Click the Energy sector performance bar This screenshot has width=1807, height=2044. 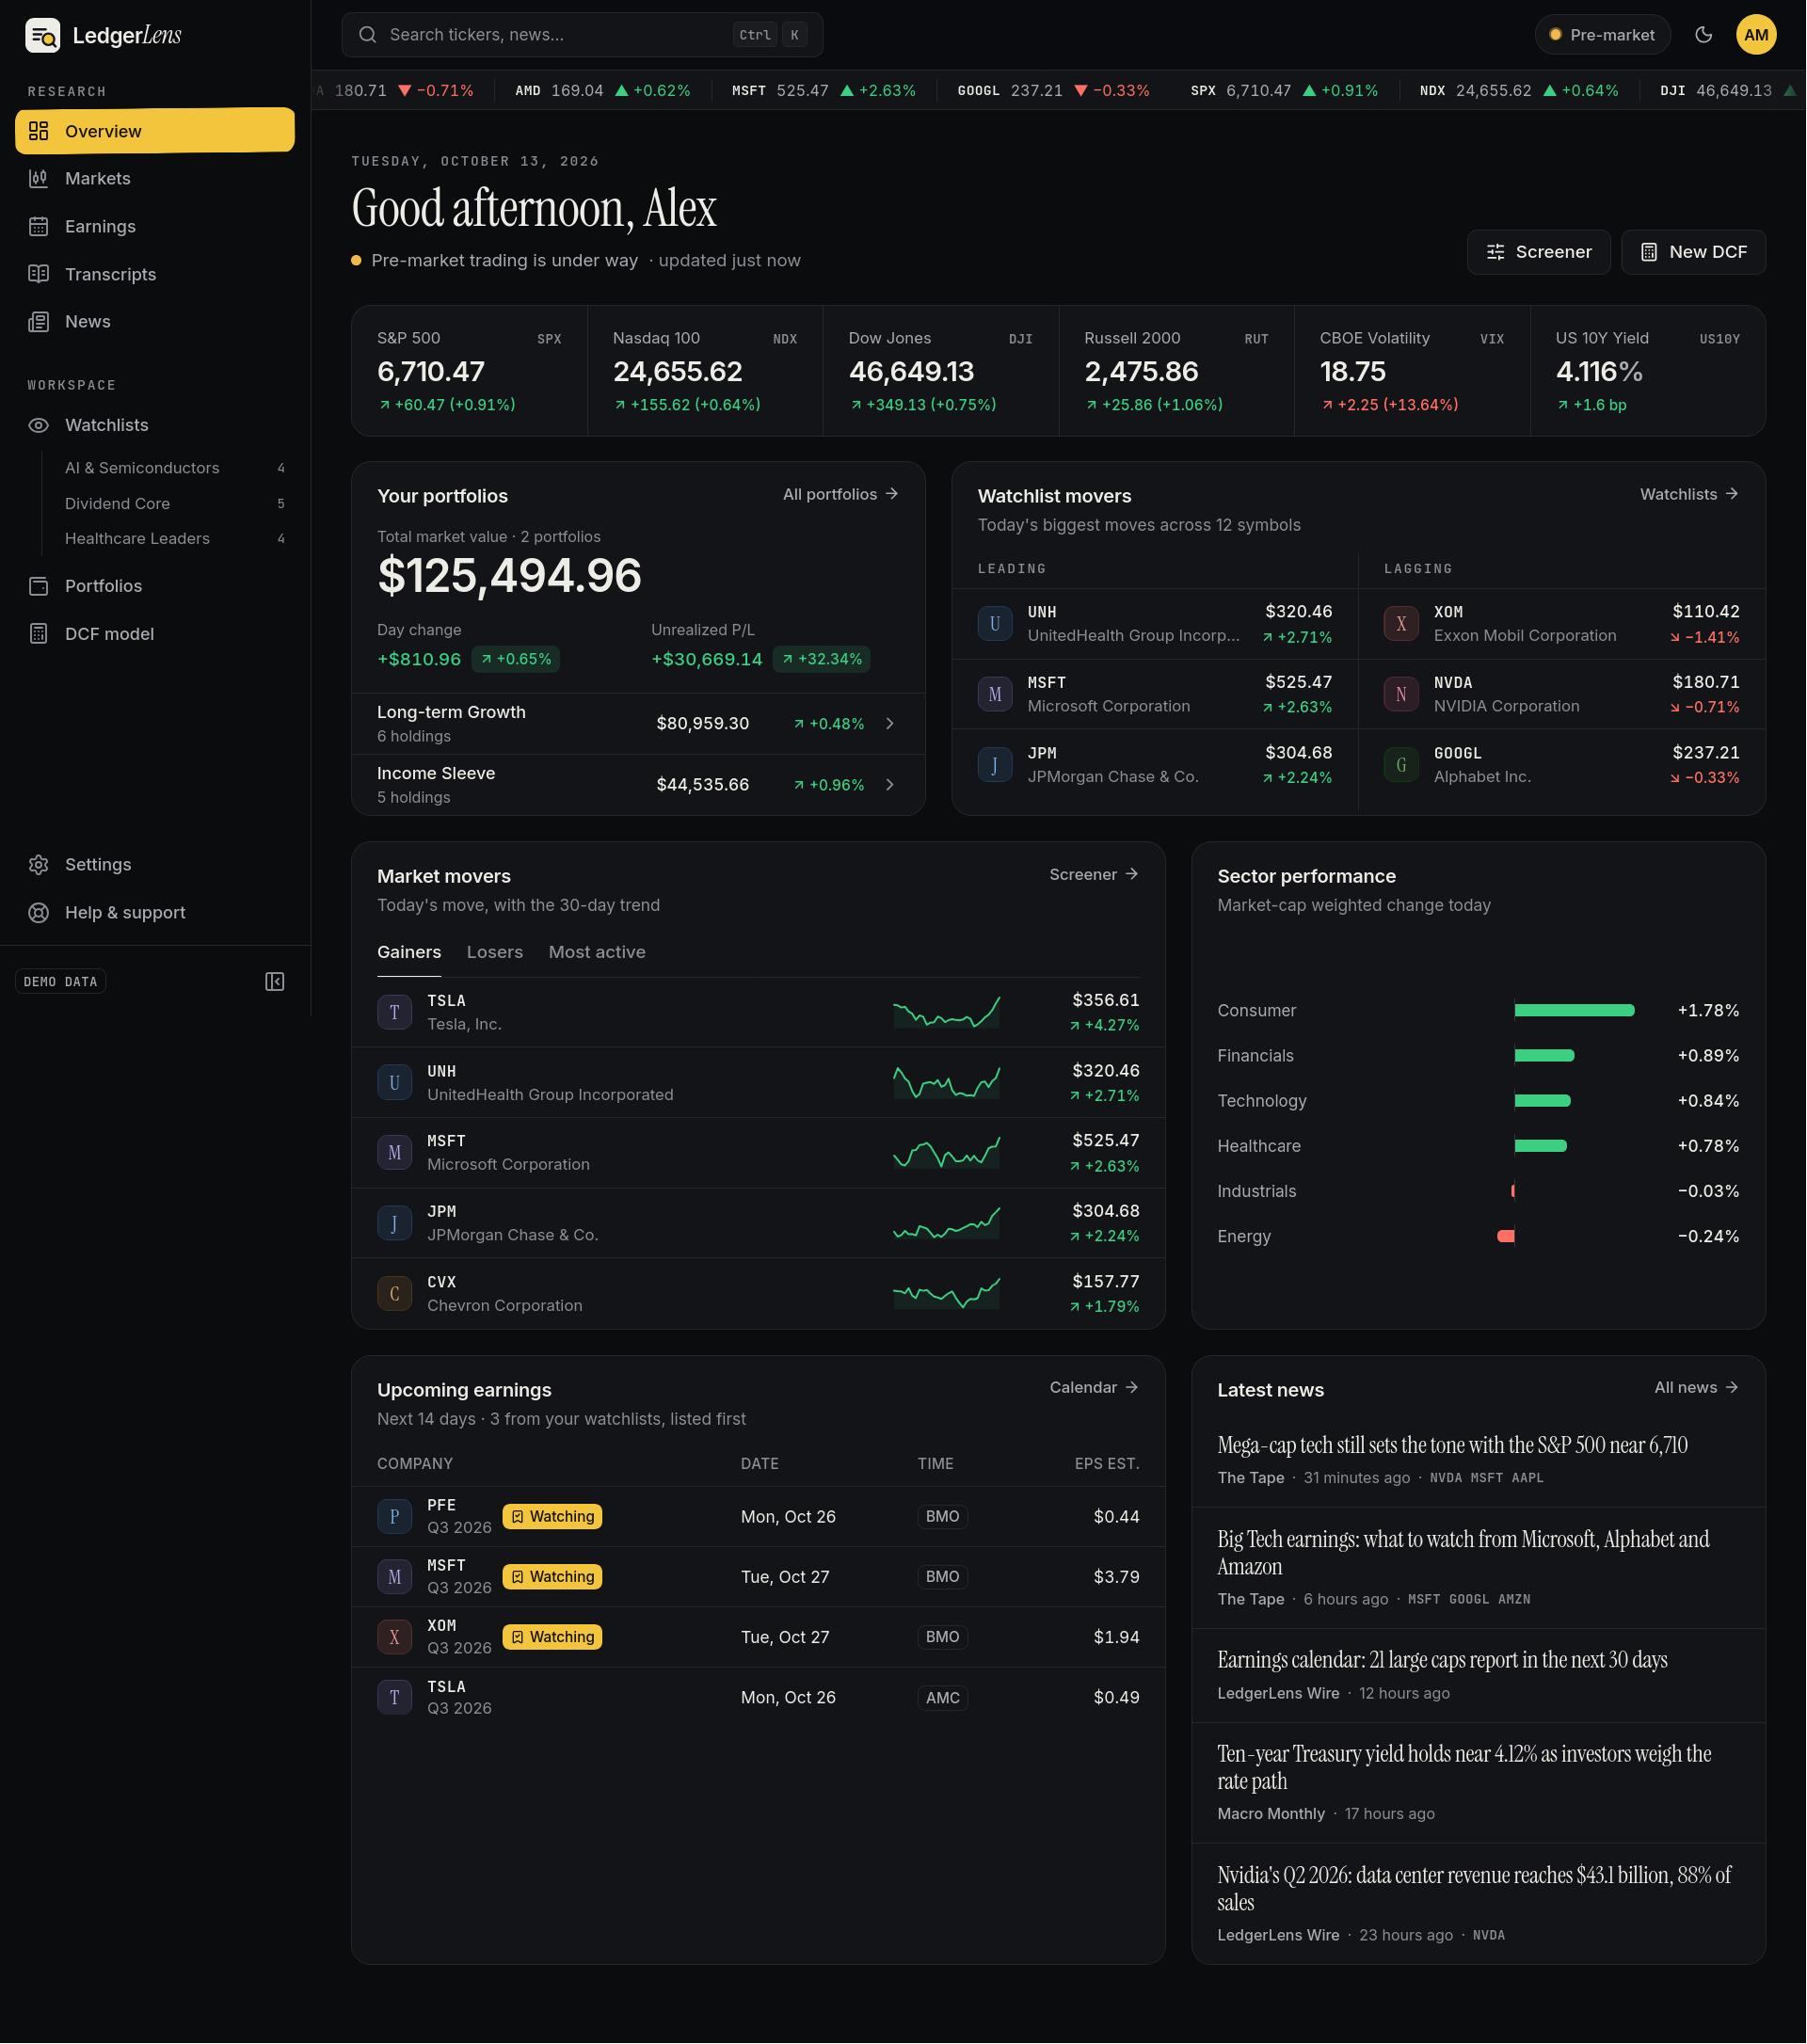coord(1506,1237)
